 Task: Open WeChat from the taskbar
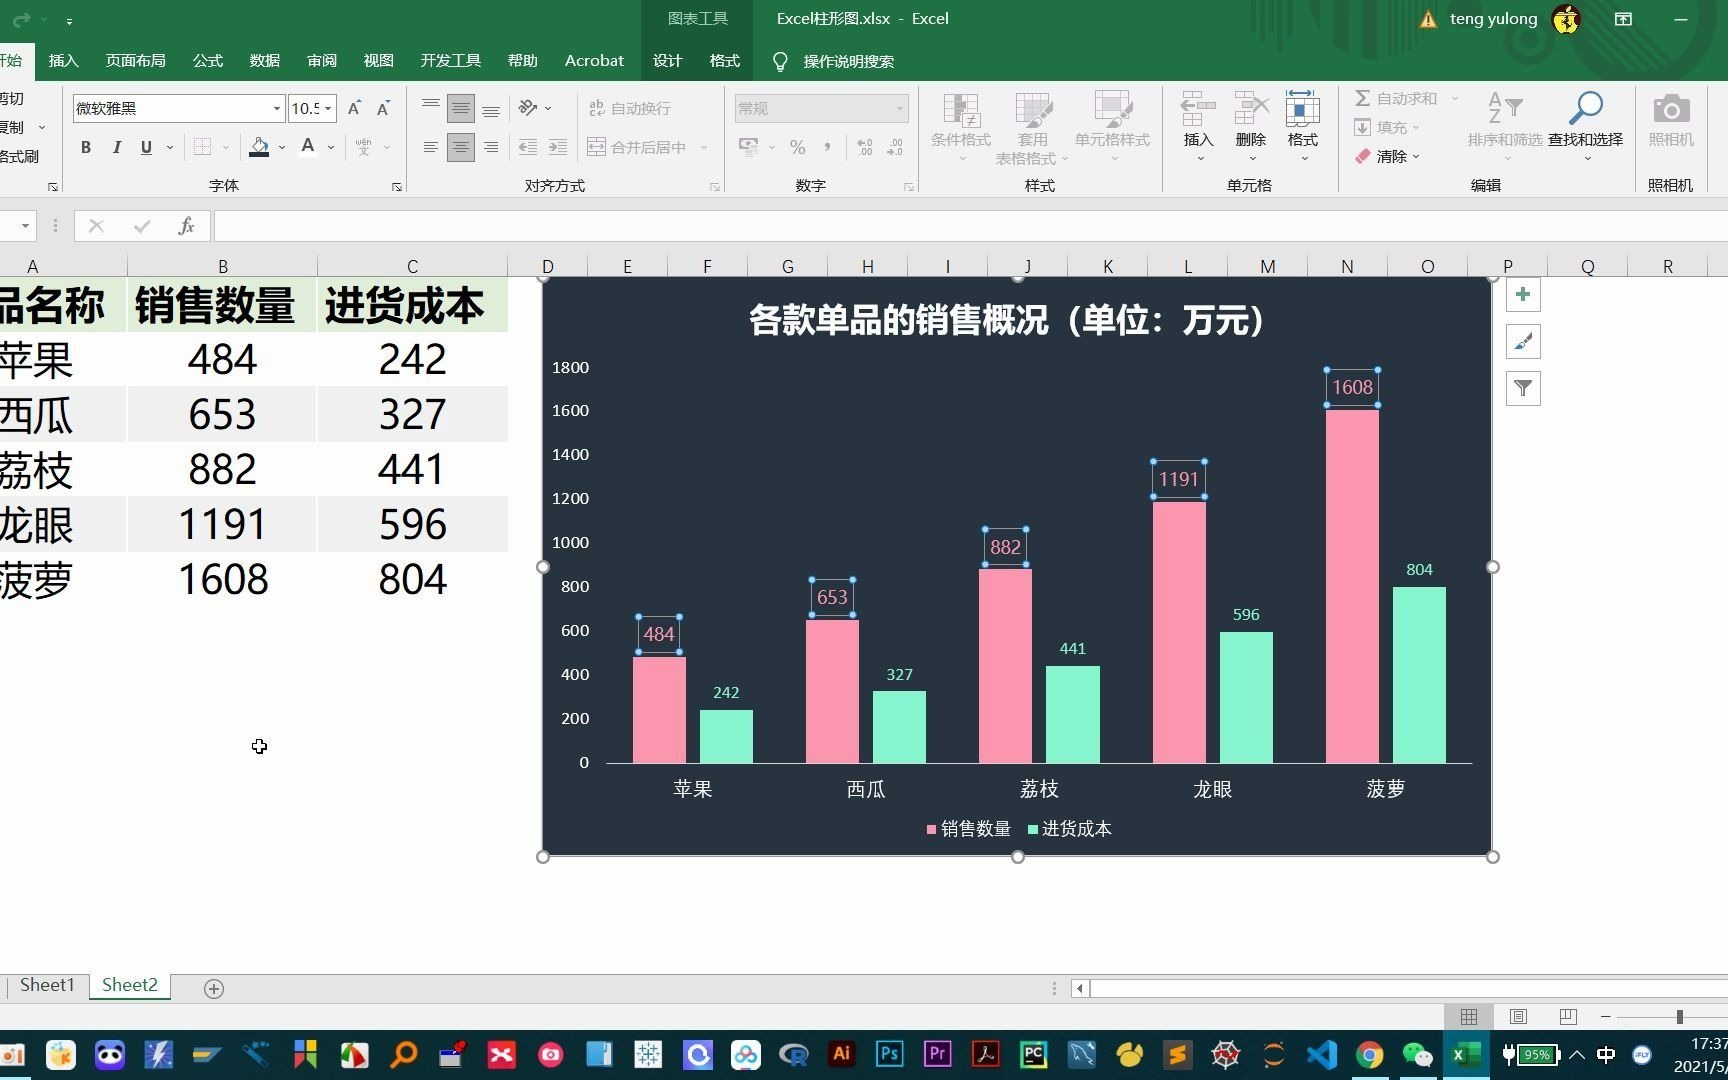coord(1417,1055)
